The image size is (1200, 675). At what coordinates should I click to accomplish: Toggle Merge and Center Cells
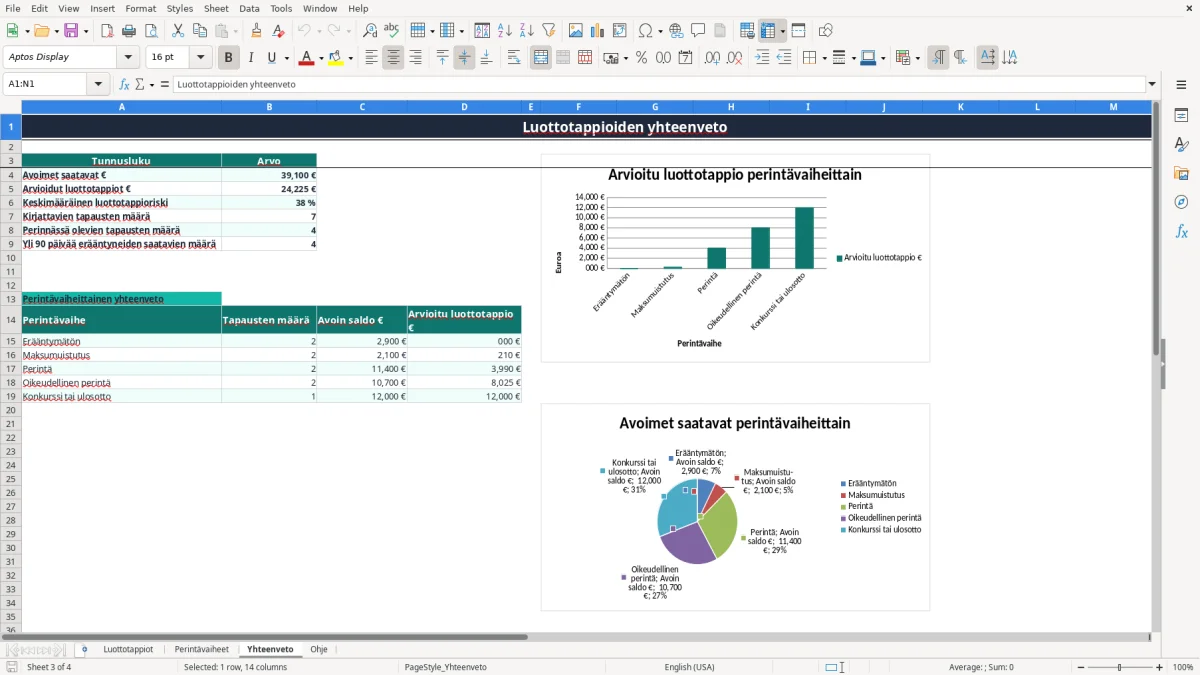[541, 58]
